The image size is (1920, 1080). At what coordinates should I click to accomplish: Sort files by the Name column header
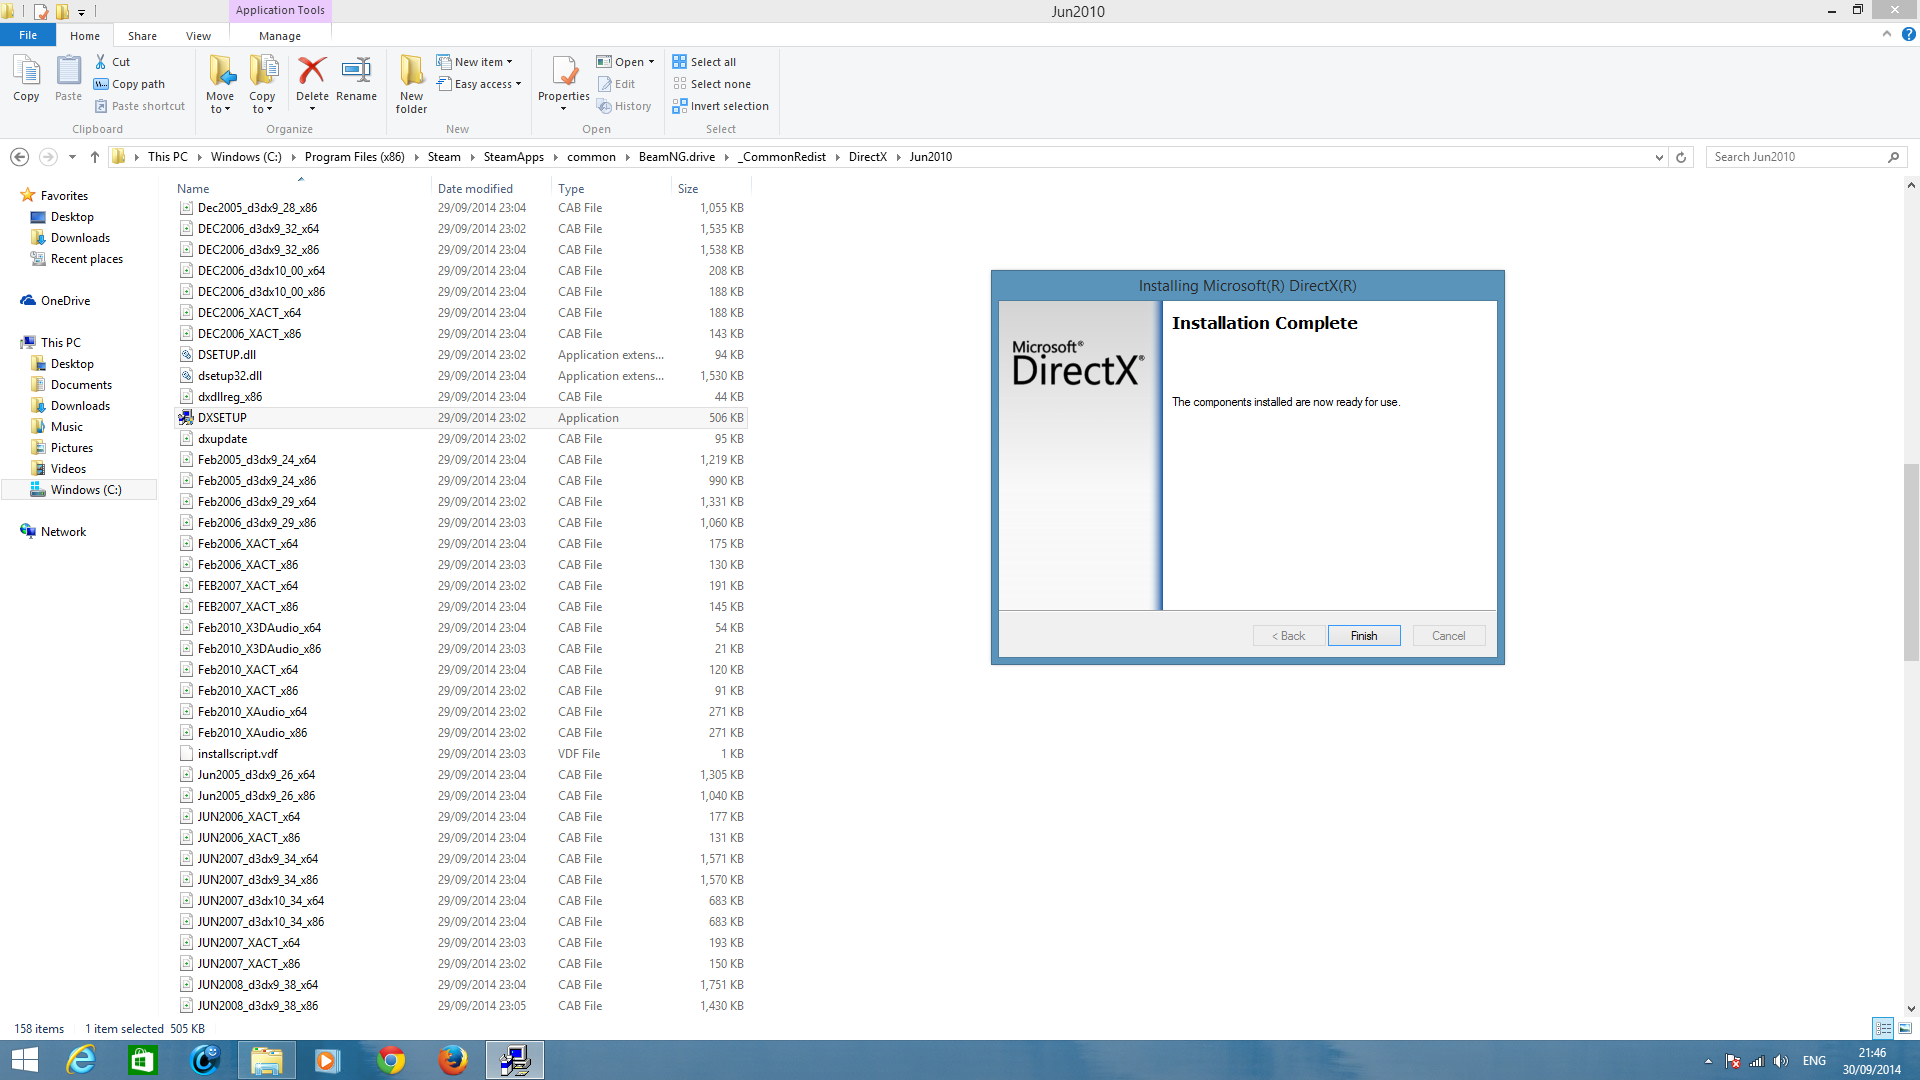[301, 188]
